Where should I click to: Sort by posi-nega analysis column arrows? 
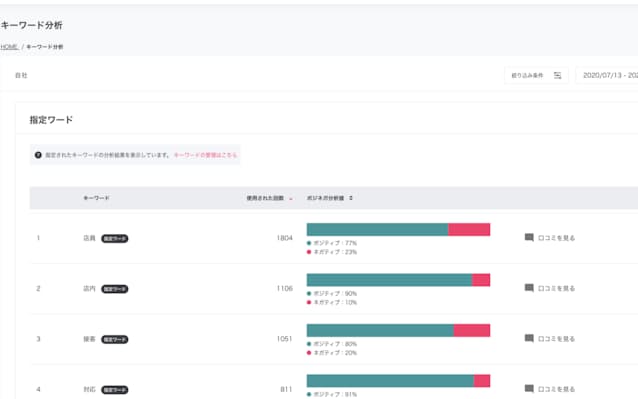click(351, 198)
